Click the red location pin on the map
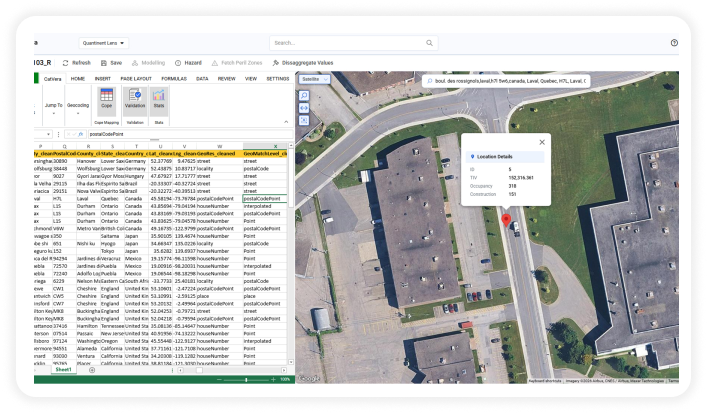 click(506, 220)
